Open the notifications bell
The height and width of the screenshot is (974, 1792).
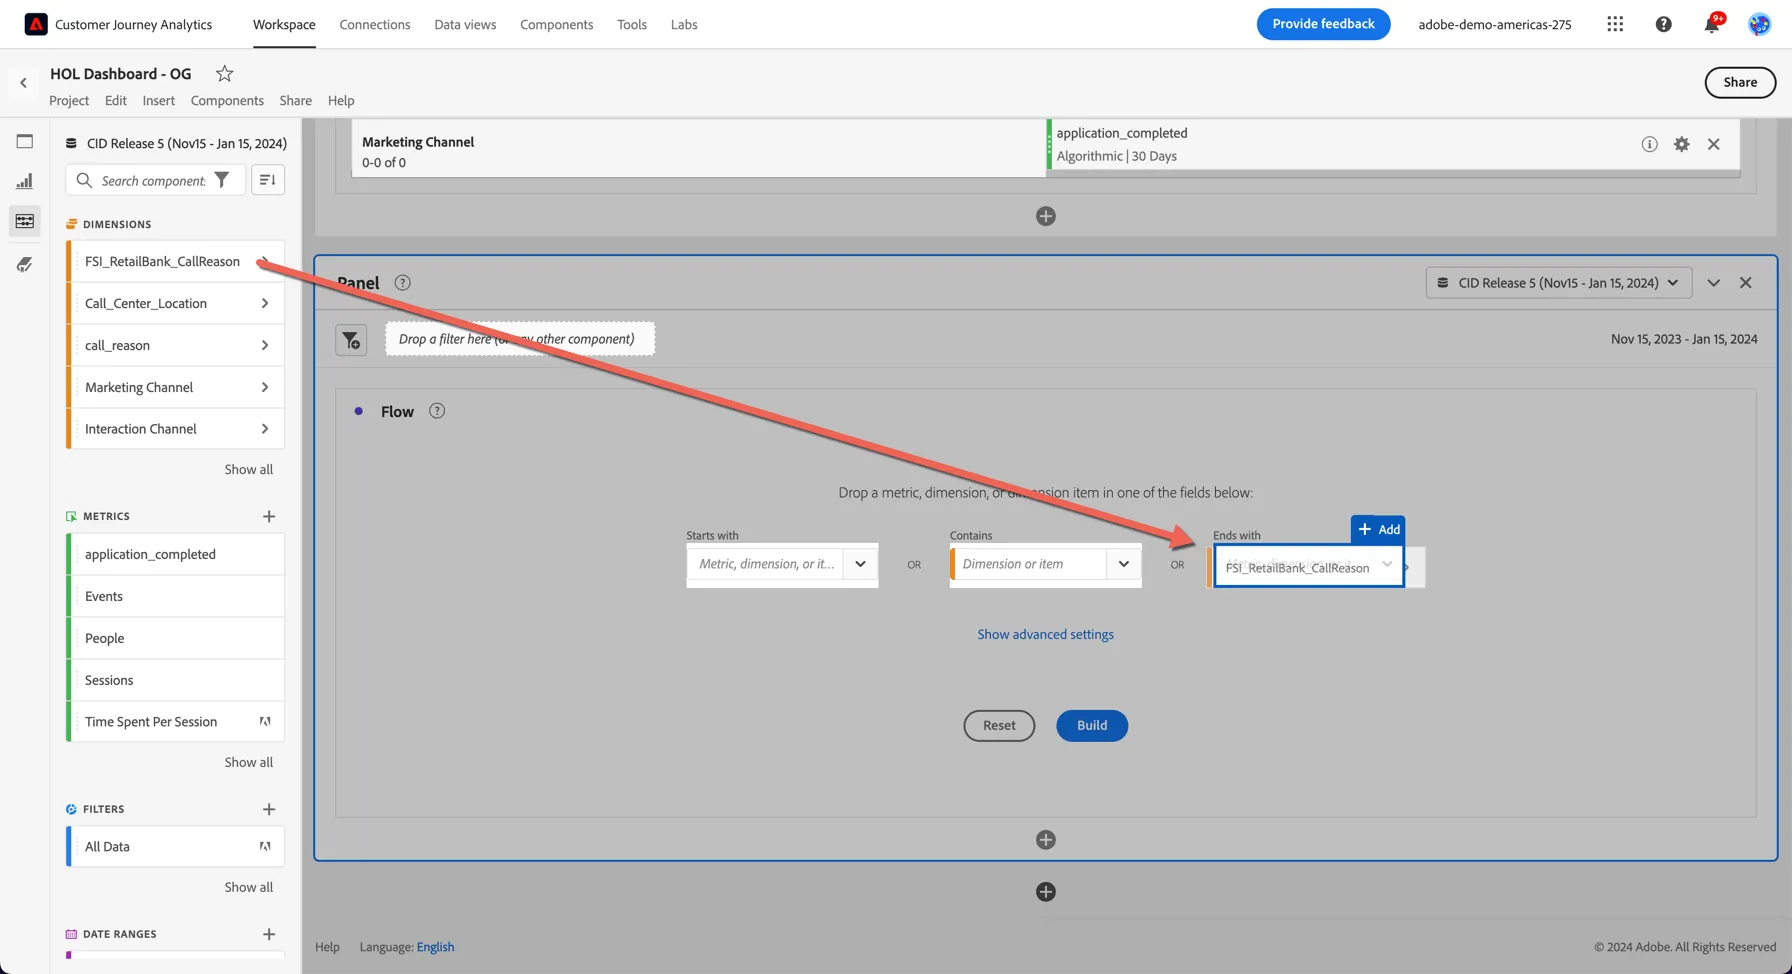pos(1712,24)
